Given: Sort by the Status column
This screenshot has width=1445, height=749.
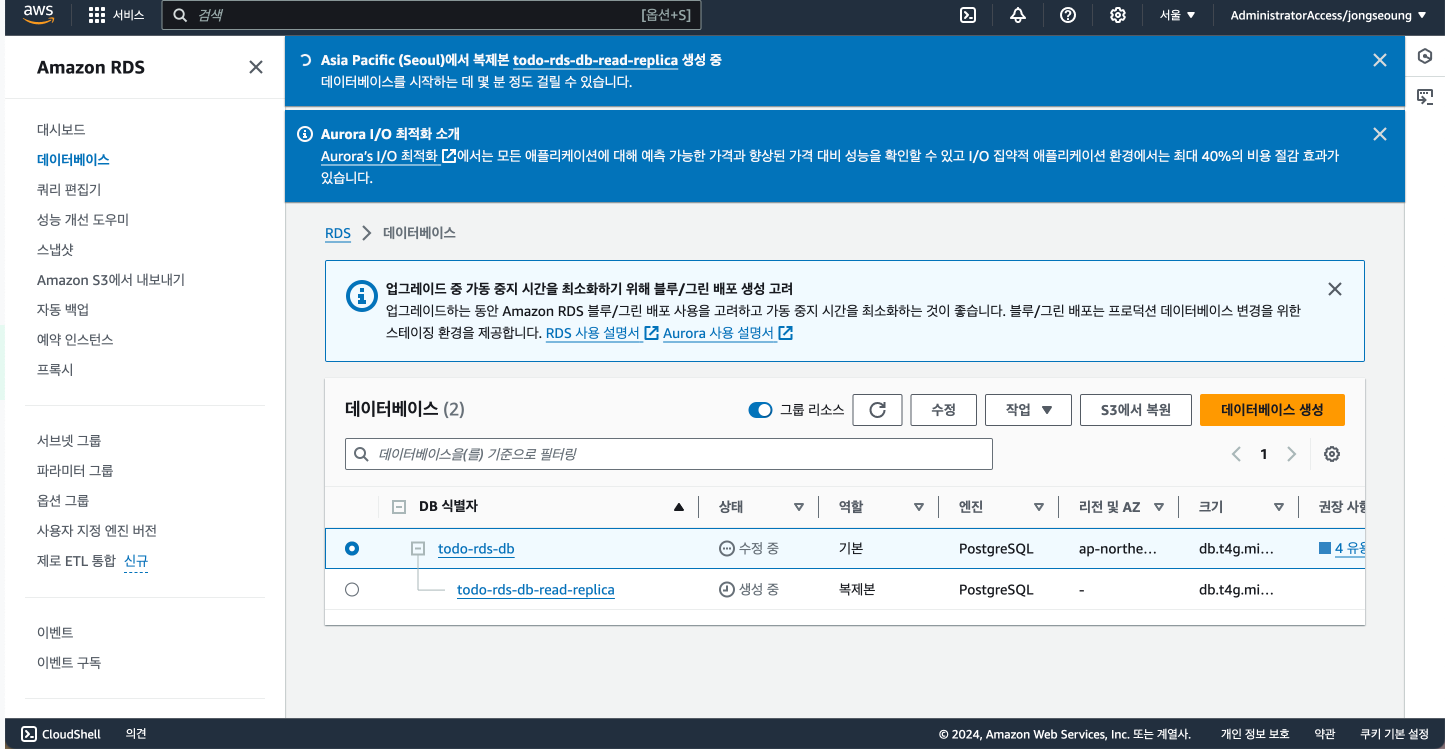Looking at the screenshot, I should [x=799, y=507].
